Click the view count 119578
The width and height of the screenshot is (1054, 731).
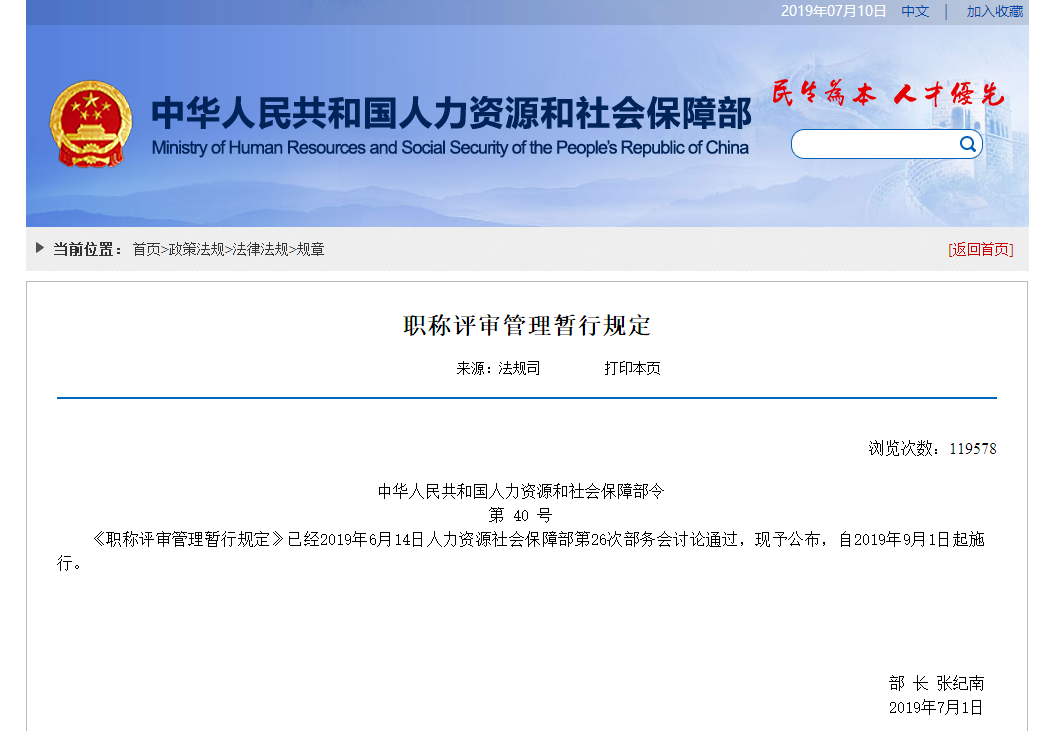click(x=973, y=449)
